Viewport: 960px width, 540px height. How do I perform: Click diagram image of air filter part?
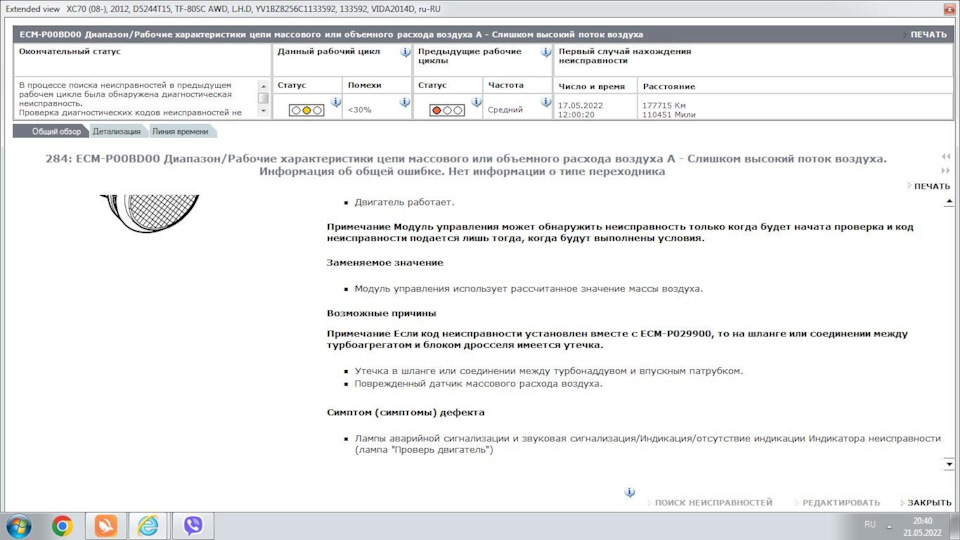coord(149,213)
